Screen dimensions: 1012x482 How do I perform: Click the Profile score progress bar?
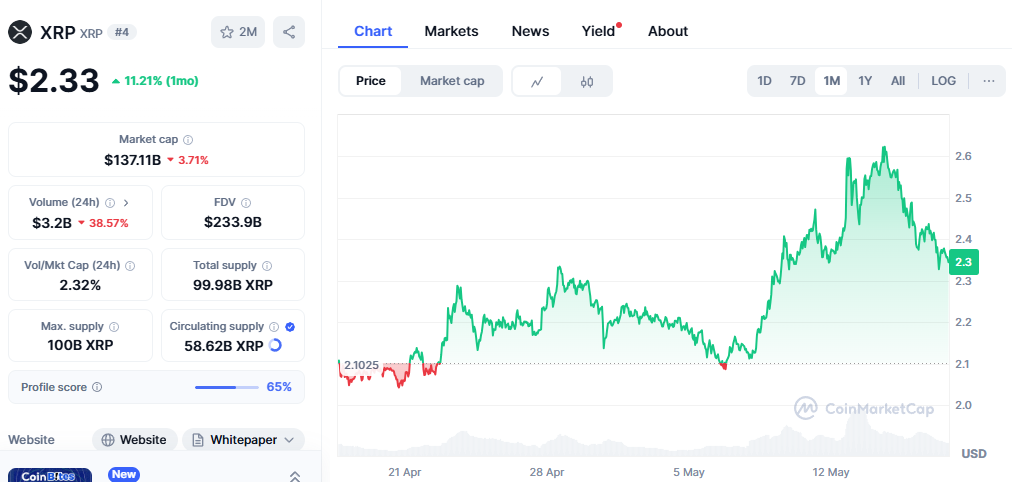(226, 387)
